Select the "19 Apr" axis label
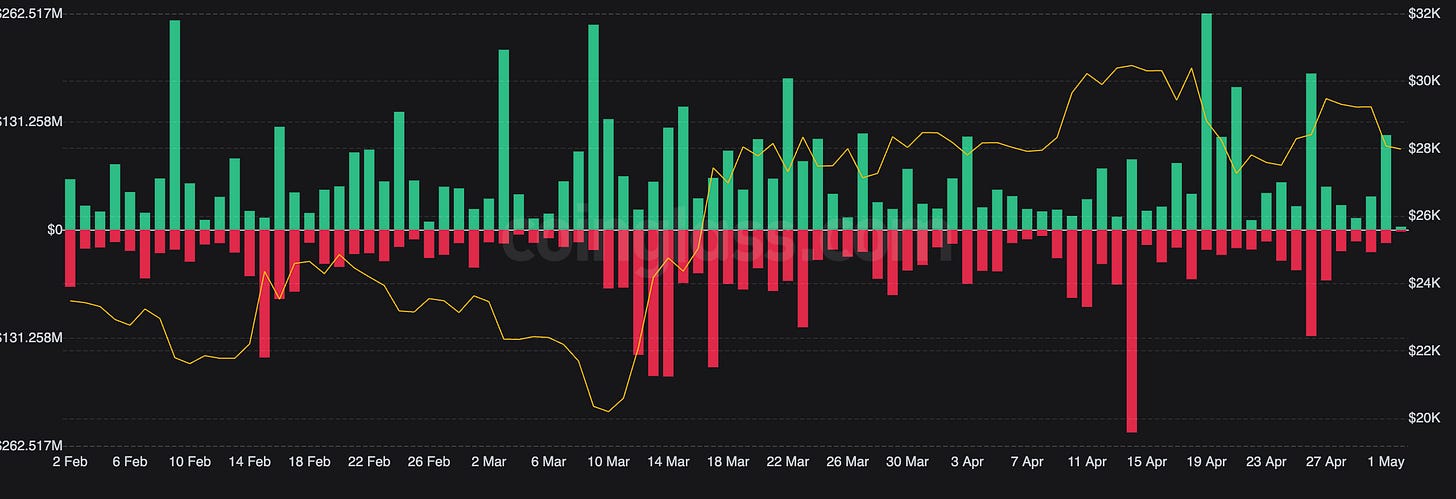The height and width of the screenshot is (499, 1456). point(1207,462)
